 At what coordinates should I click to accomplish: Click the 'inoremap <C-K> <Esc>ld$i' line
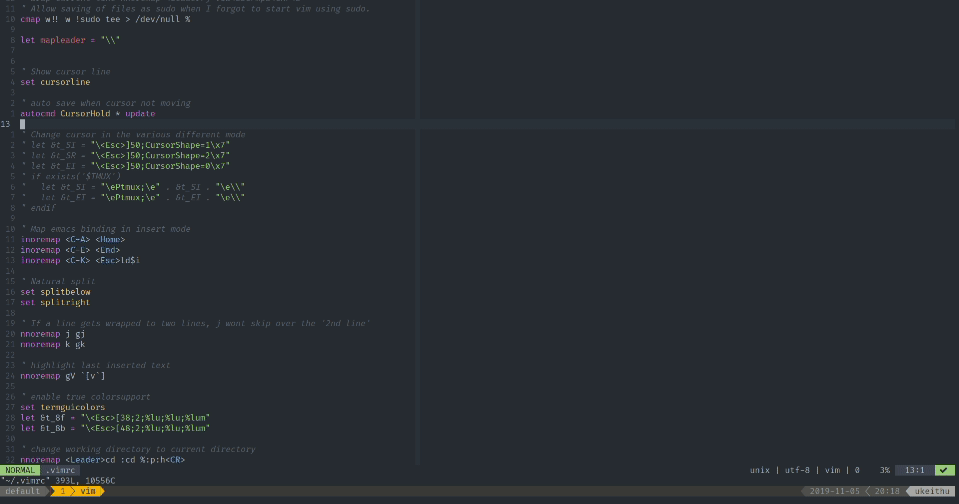pyautogui.click(x=80, y=260)
